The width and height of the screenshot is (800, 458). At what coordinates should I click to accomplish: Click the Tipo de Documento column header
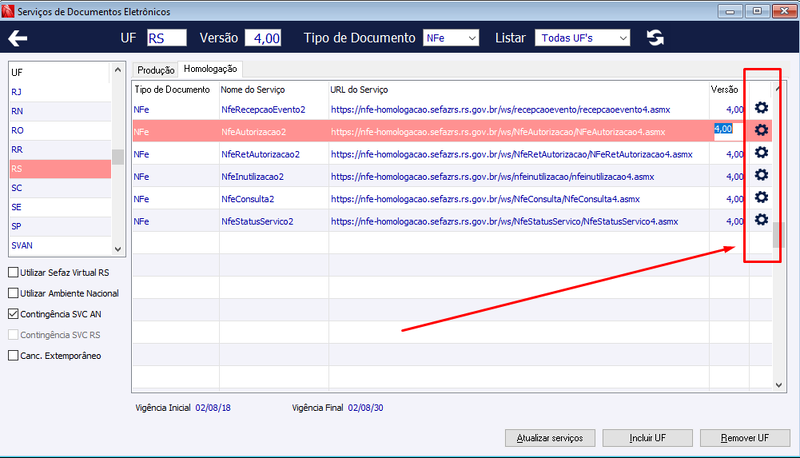(x=172, y=90)
